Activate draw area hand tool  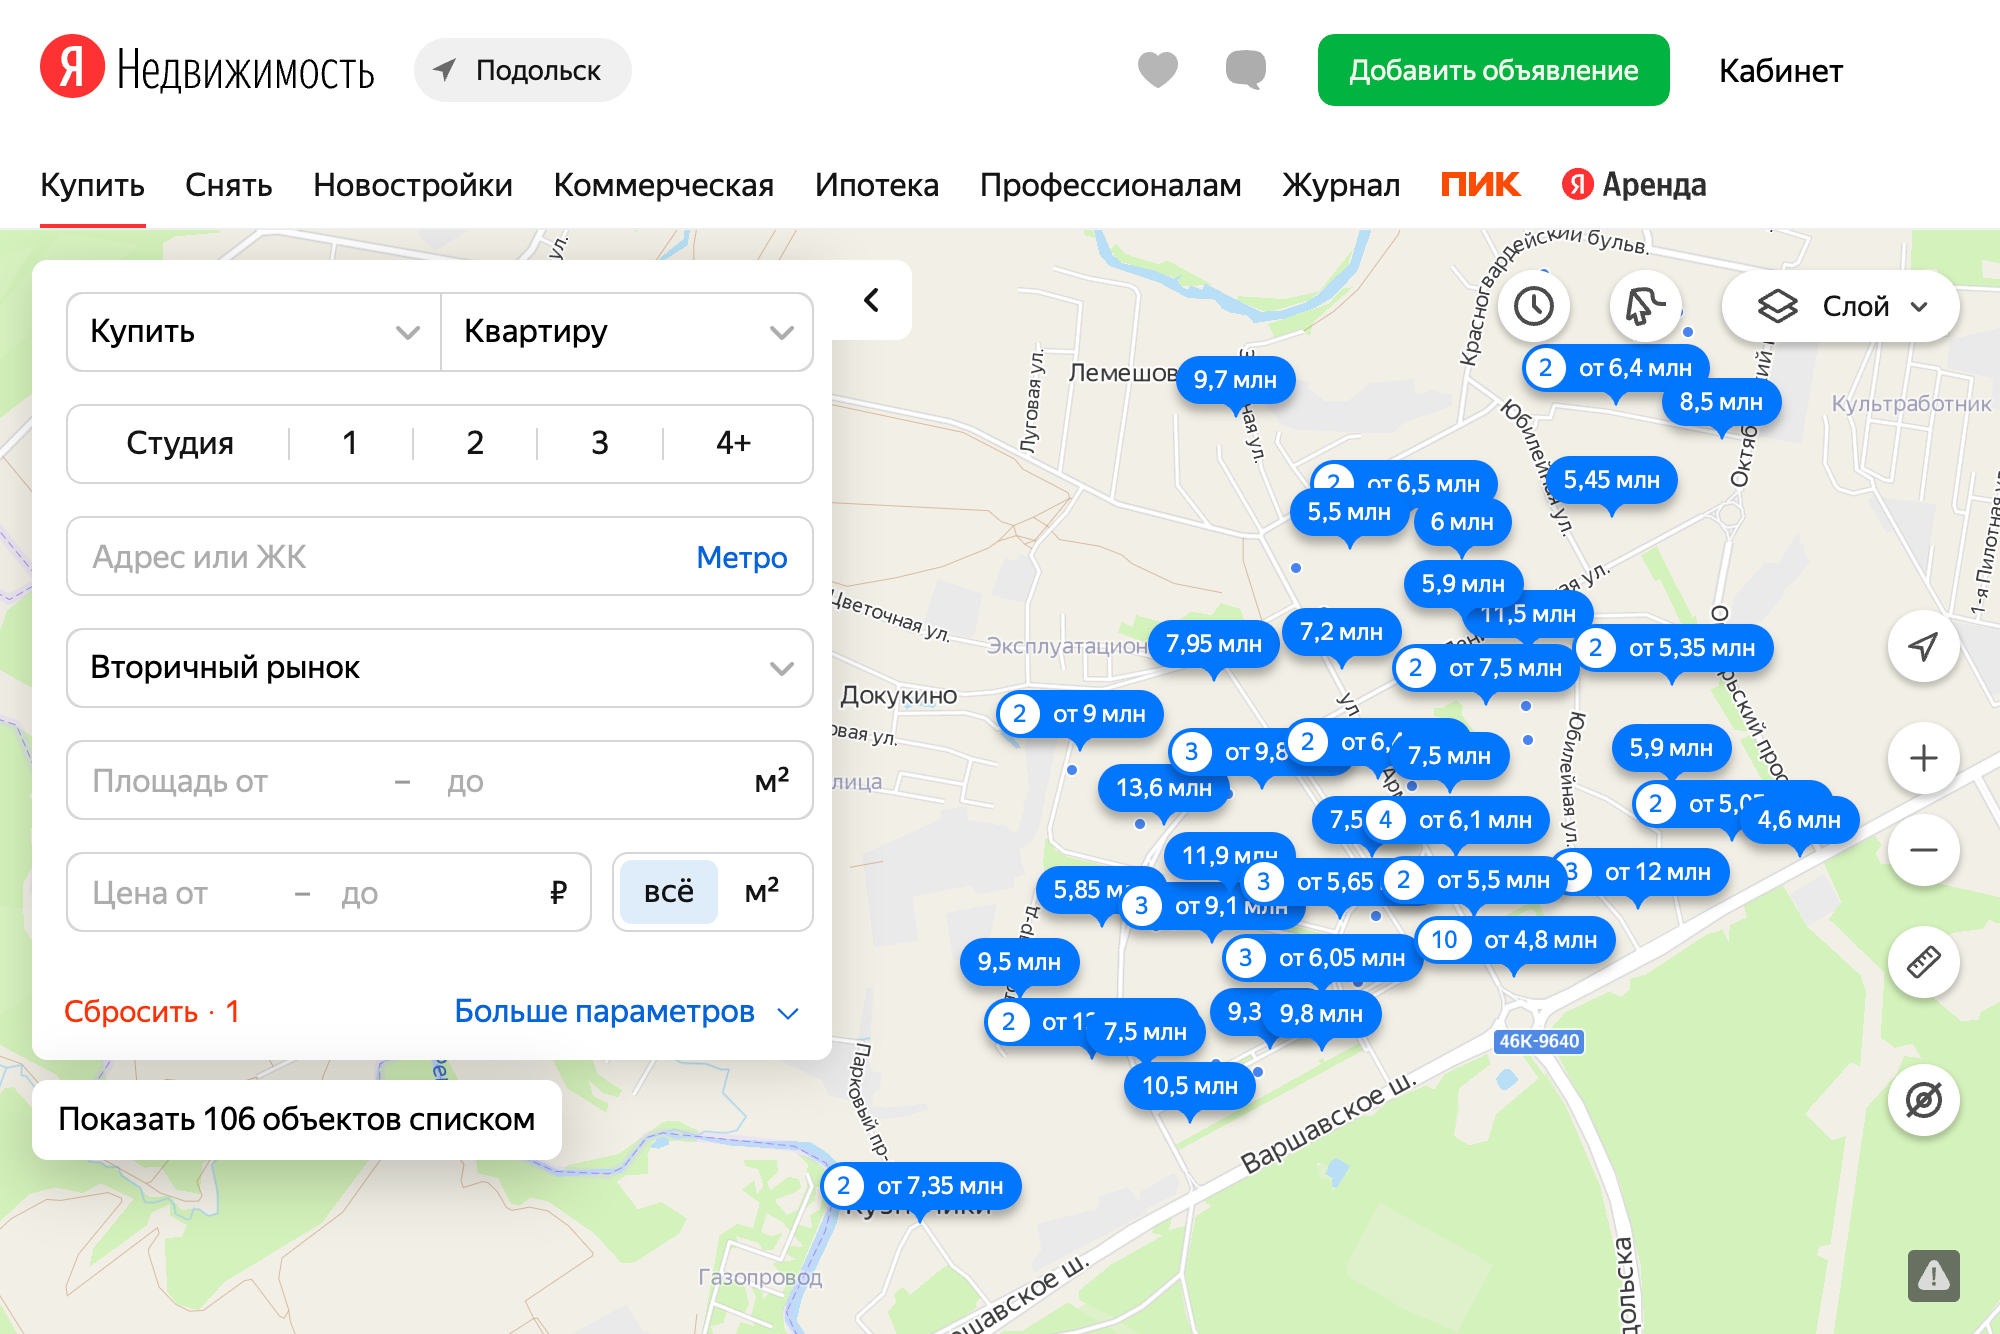1645,306
